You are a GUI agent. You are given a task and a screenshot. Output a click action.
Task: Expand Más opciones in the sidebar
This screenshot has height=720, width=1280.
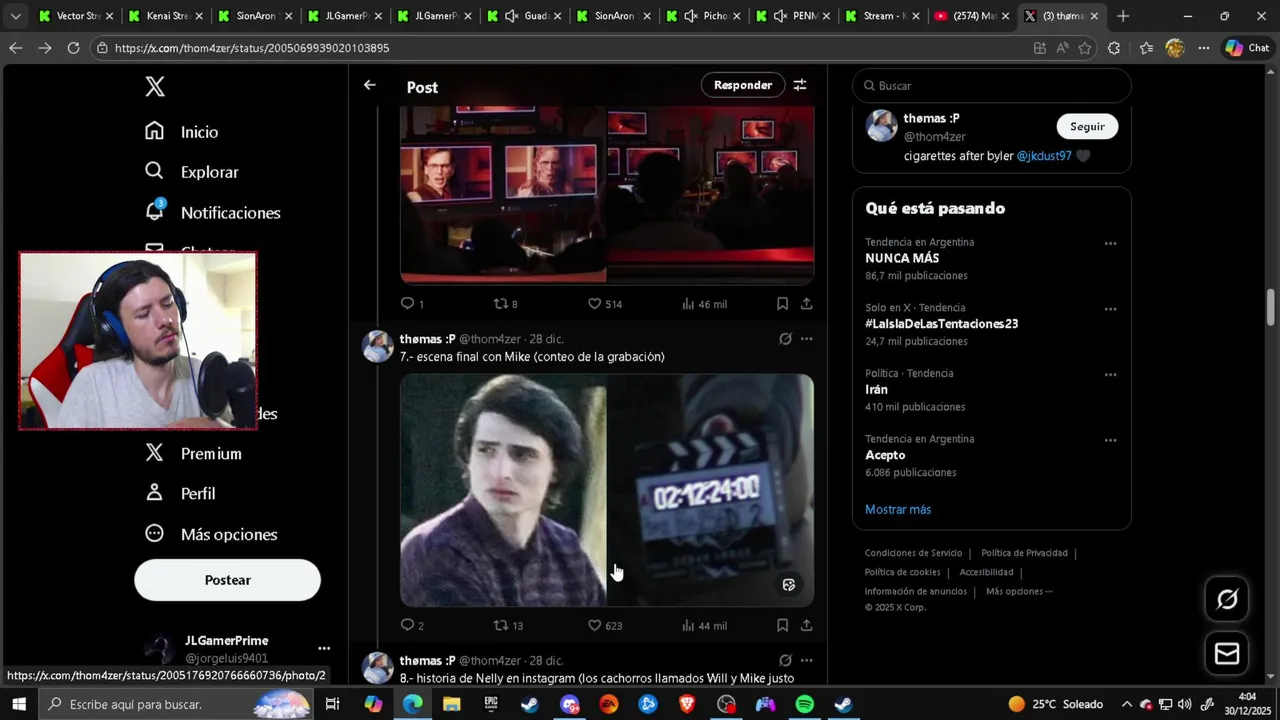[212, 534]
